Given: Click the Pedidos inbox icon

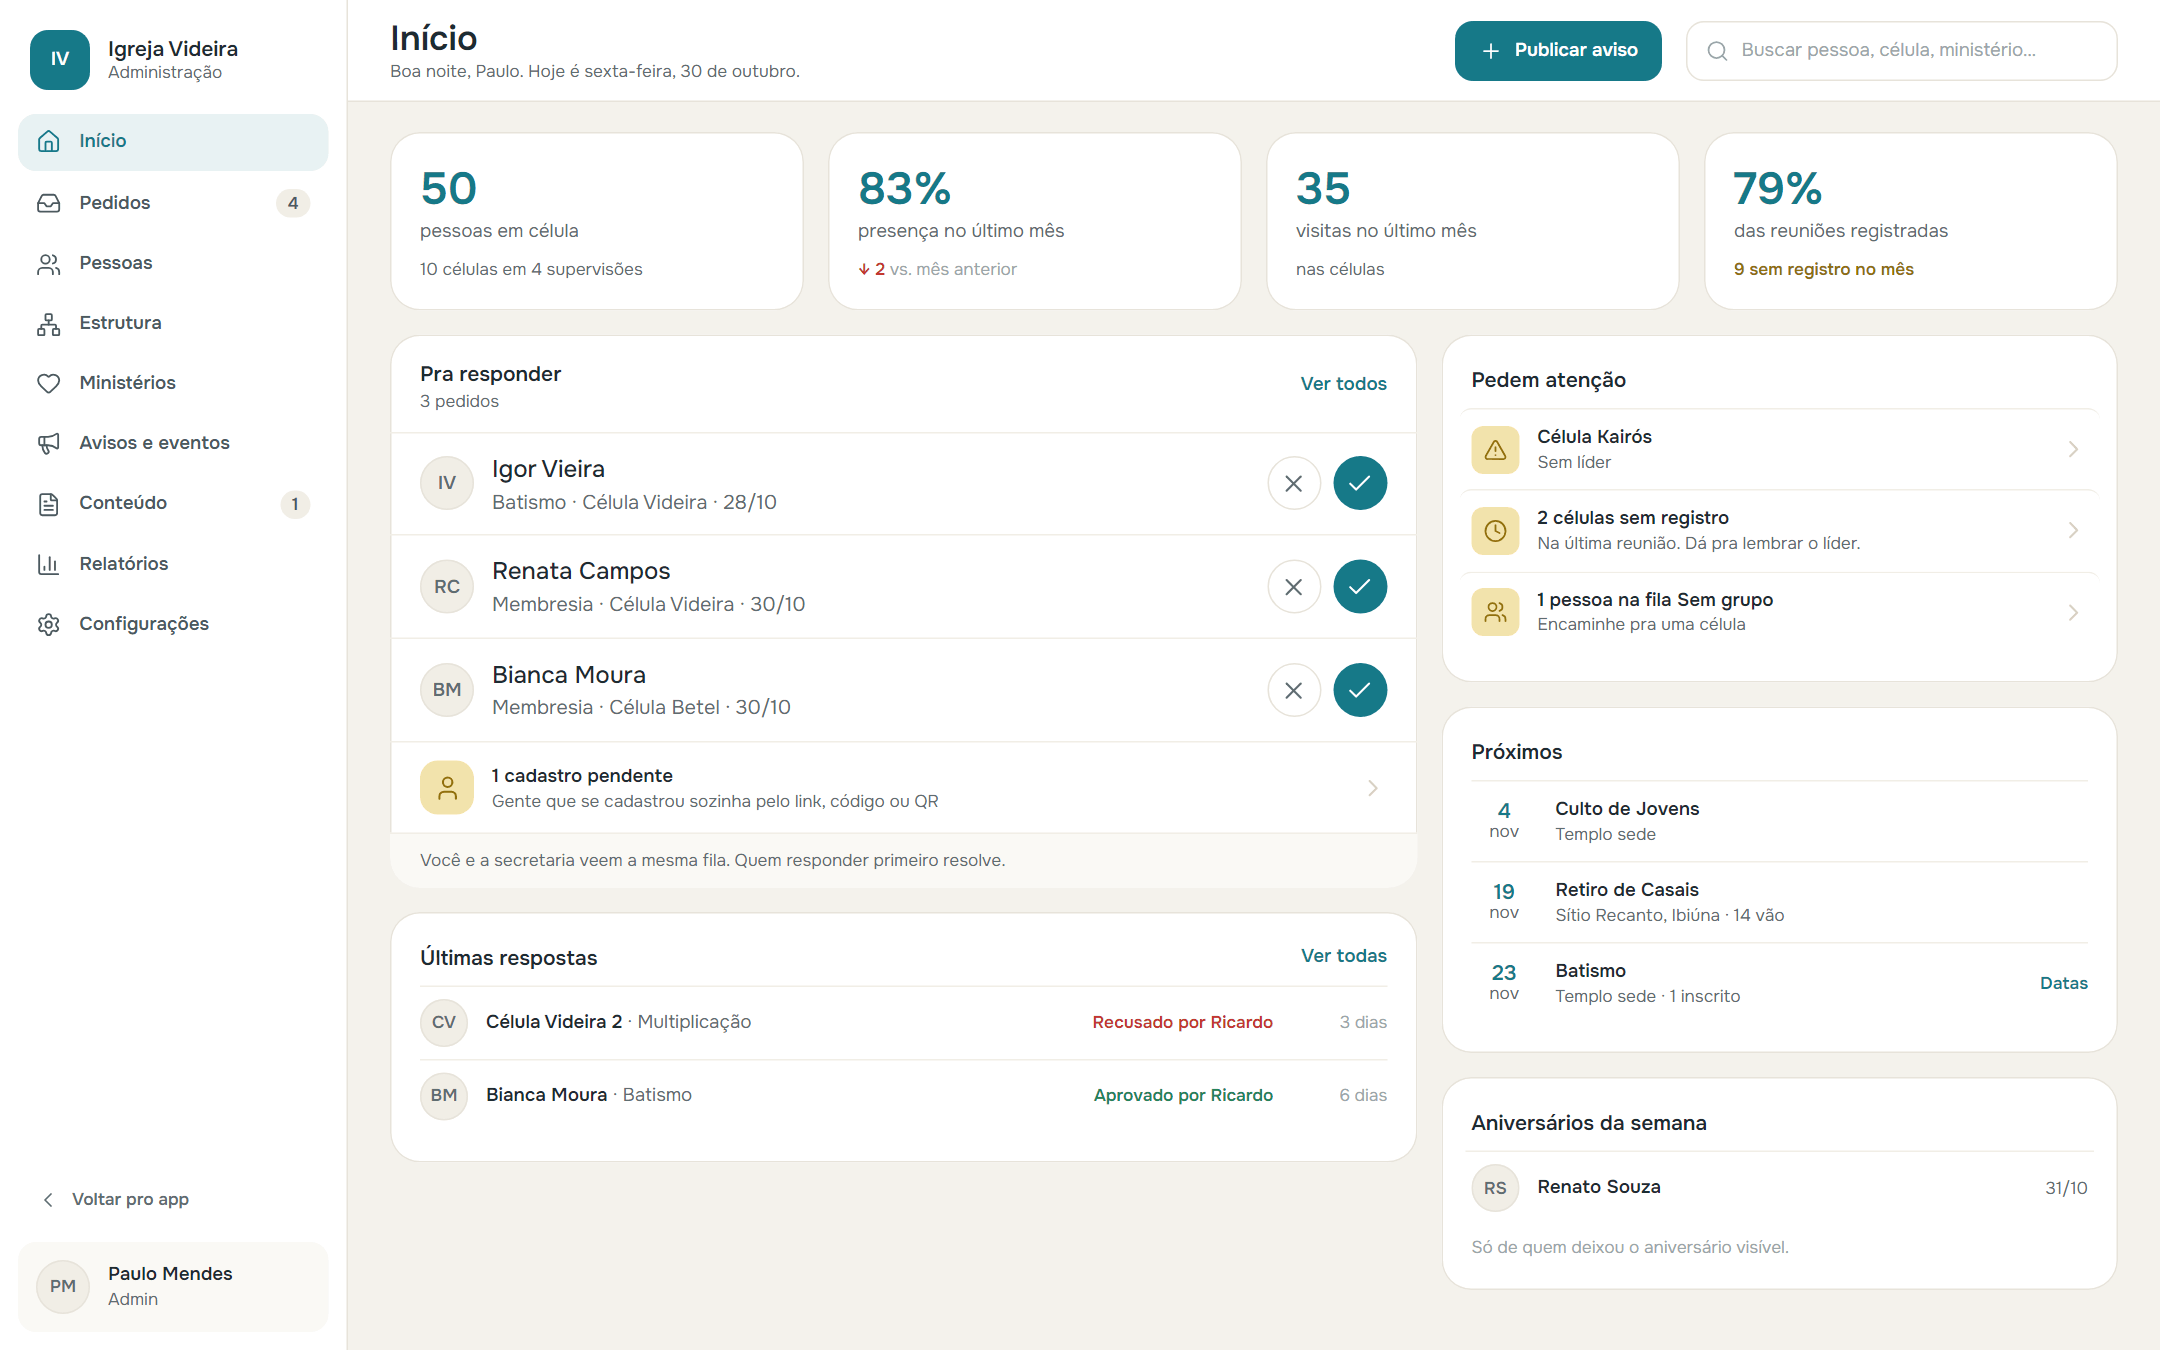Looking at the screenshot, I should pos(48,203).
